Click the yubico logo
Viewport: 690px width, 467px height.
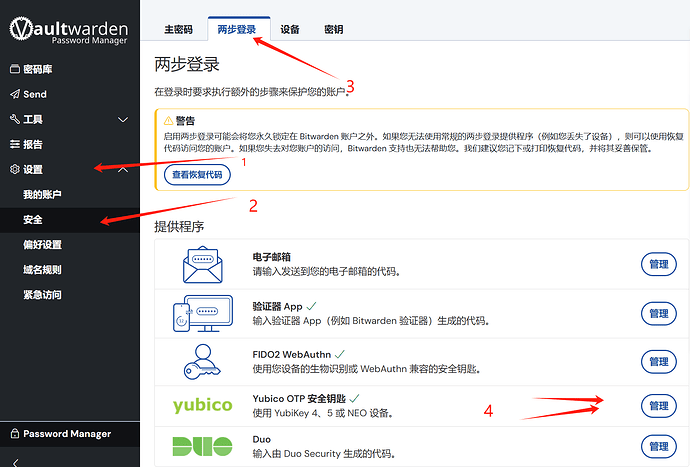pos(202,405)
